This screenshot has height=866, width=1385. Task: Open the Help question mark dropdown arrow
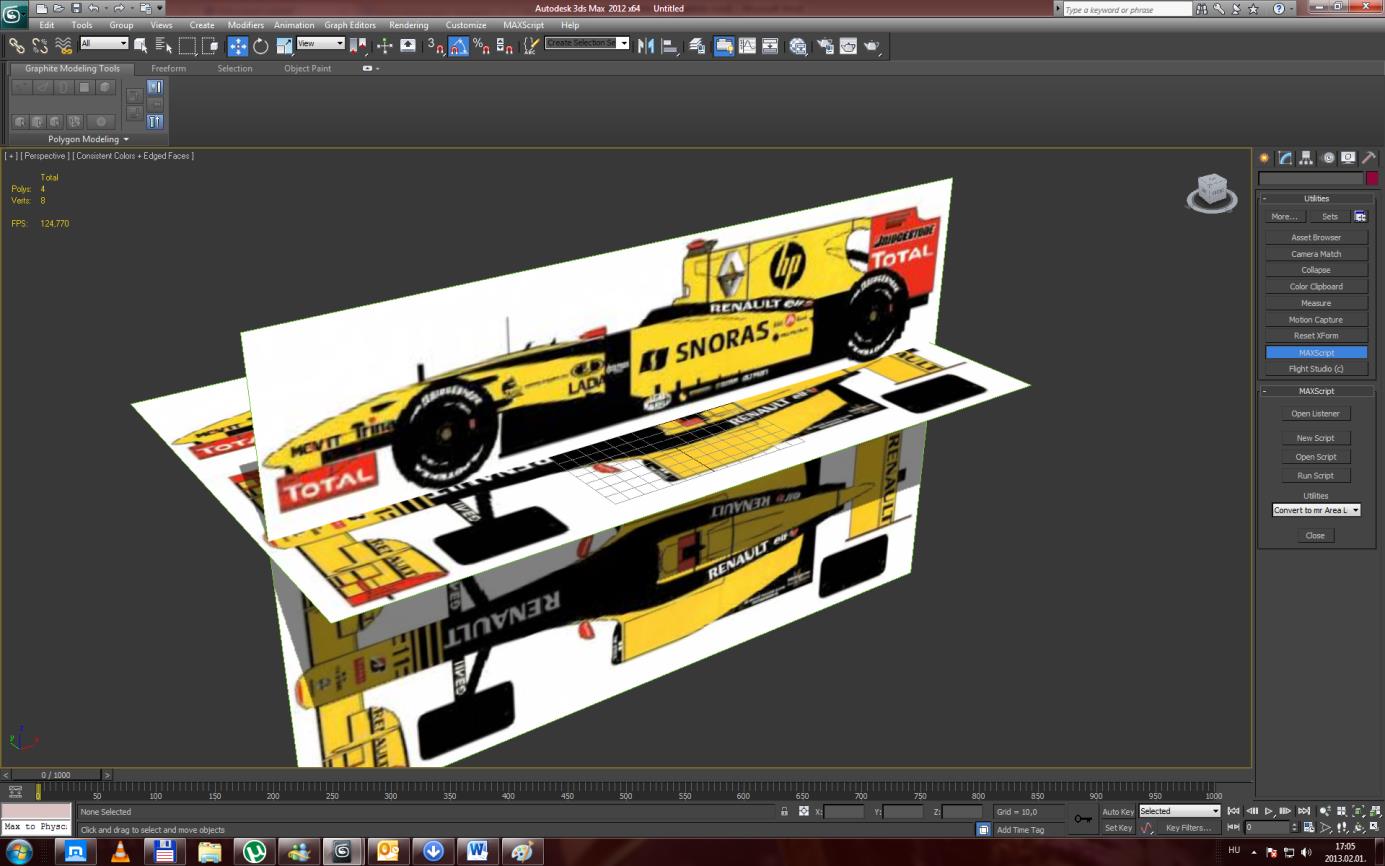tap(1294, 9)
